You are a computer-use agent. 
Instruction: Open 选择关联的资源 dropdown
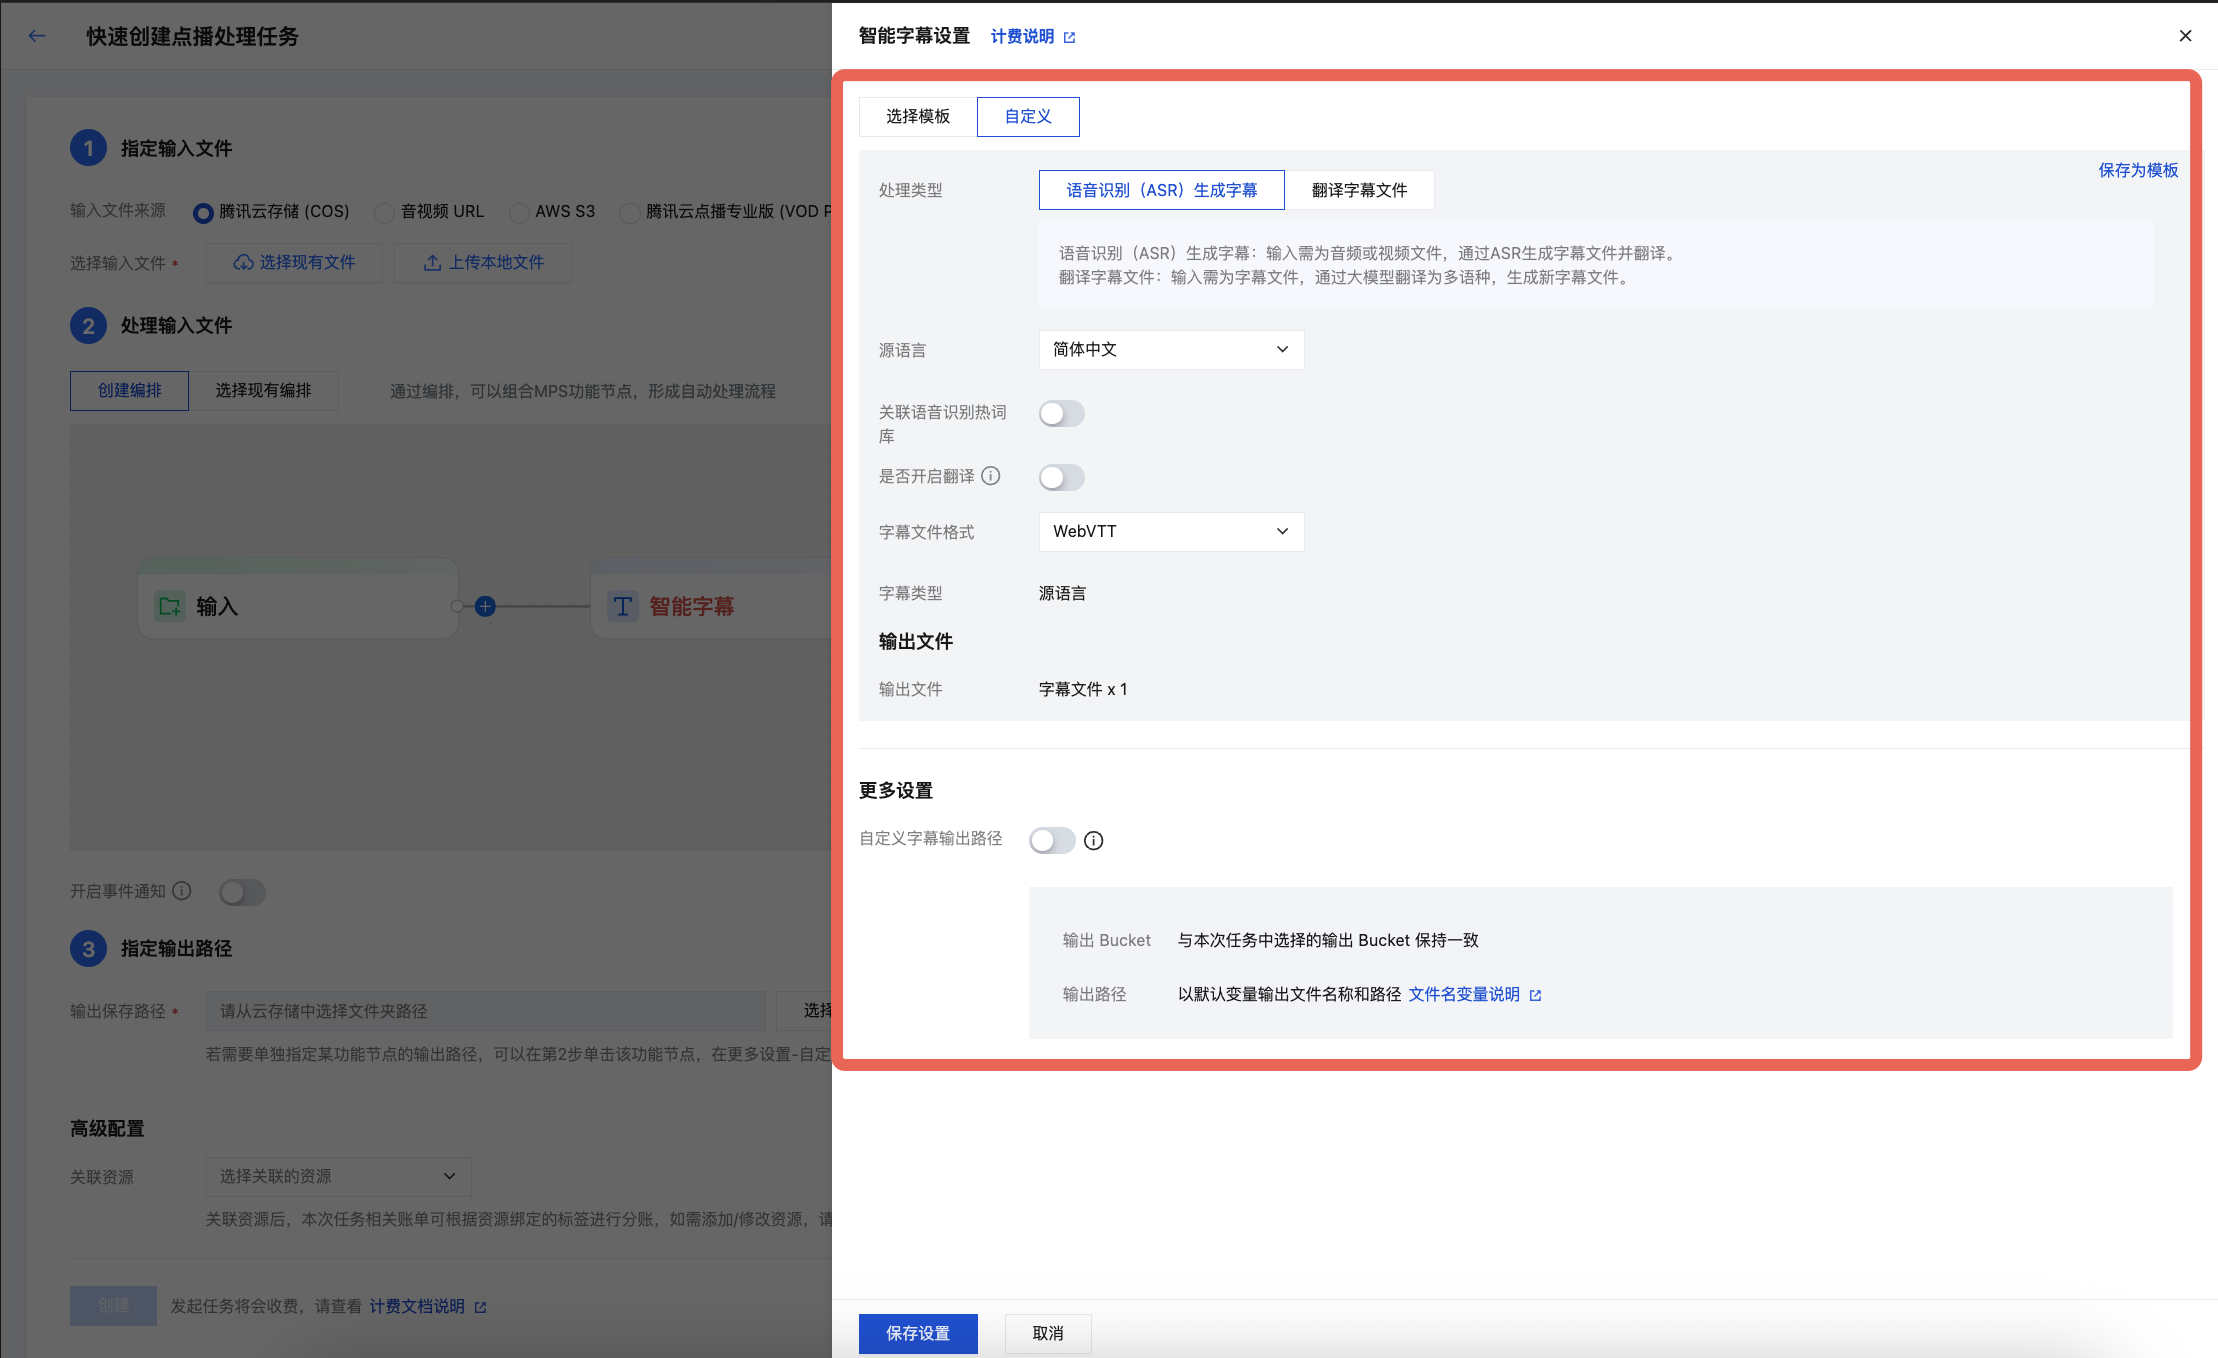pos(338,1176)
